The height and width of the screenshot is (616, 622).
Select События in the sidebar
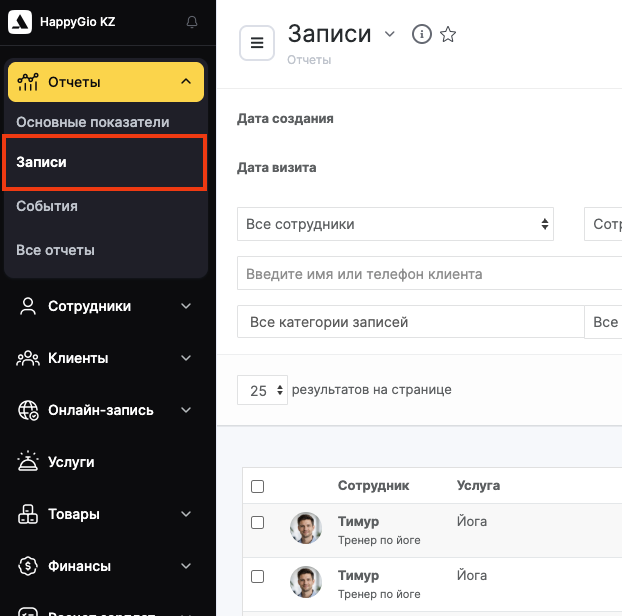[x=47, y=206]
